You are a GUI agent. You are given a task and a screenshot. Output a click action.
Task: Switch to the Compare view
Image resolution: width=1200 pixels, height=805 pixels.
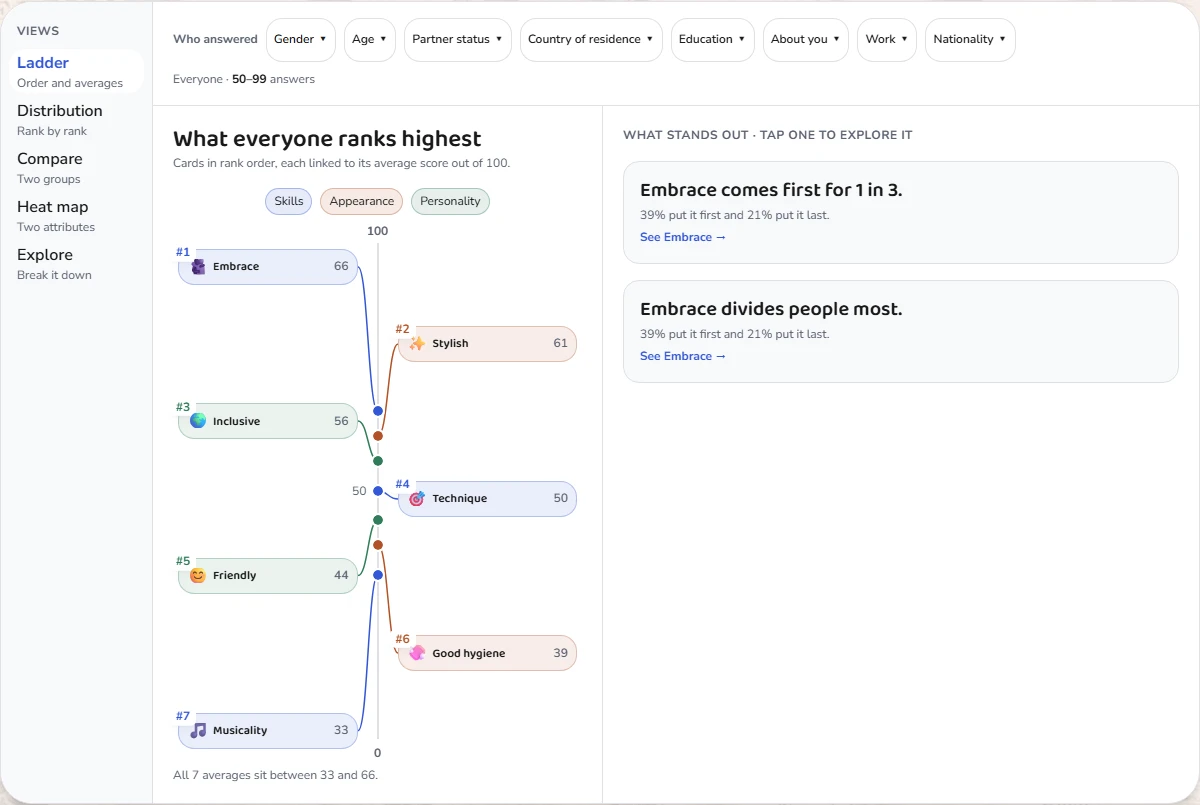pyautogui.click(x=77, y=168)
